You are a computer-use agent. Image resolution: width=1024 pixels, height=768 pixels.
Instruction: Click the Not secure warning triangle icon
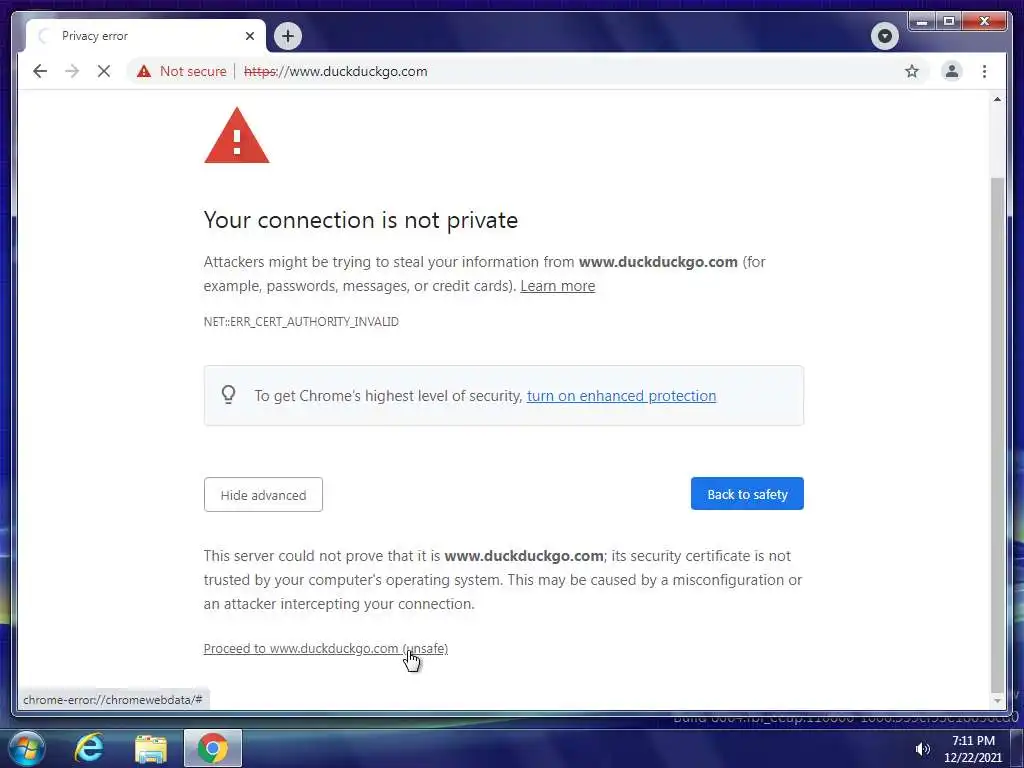[144, 71]
